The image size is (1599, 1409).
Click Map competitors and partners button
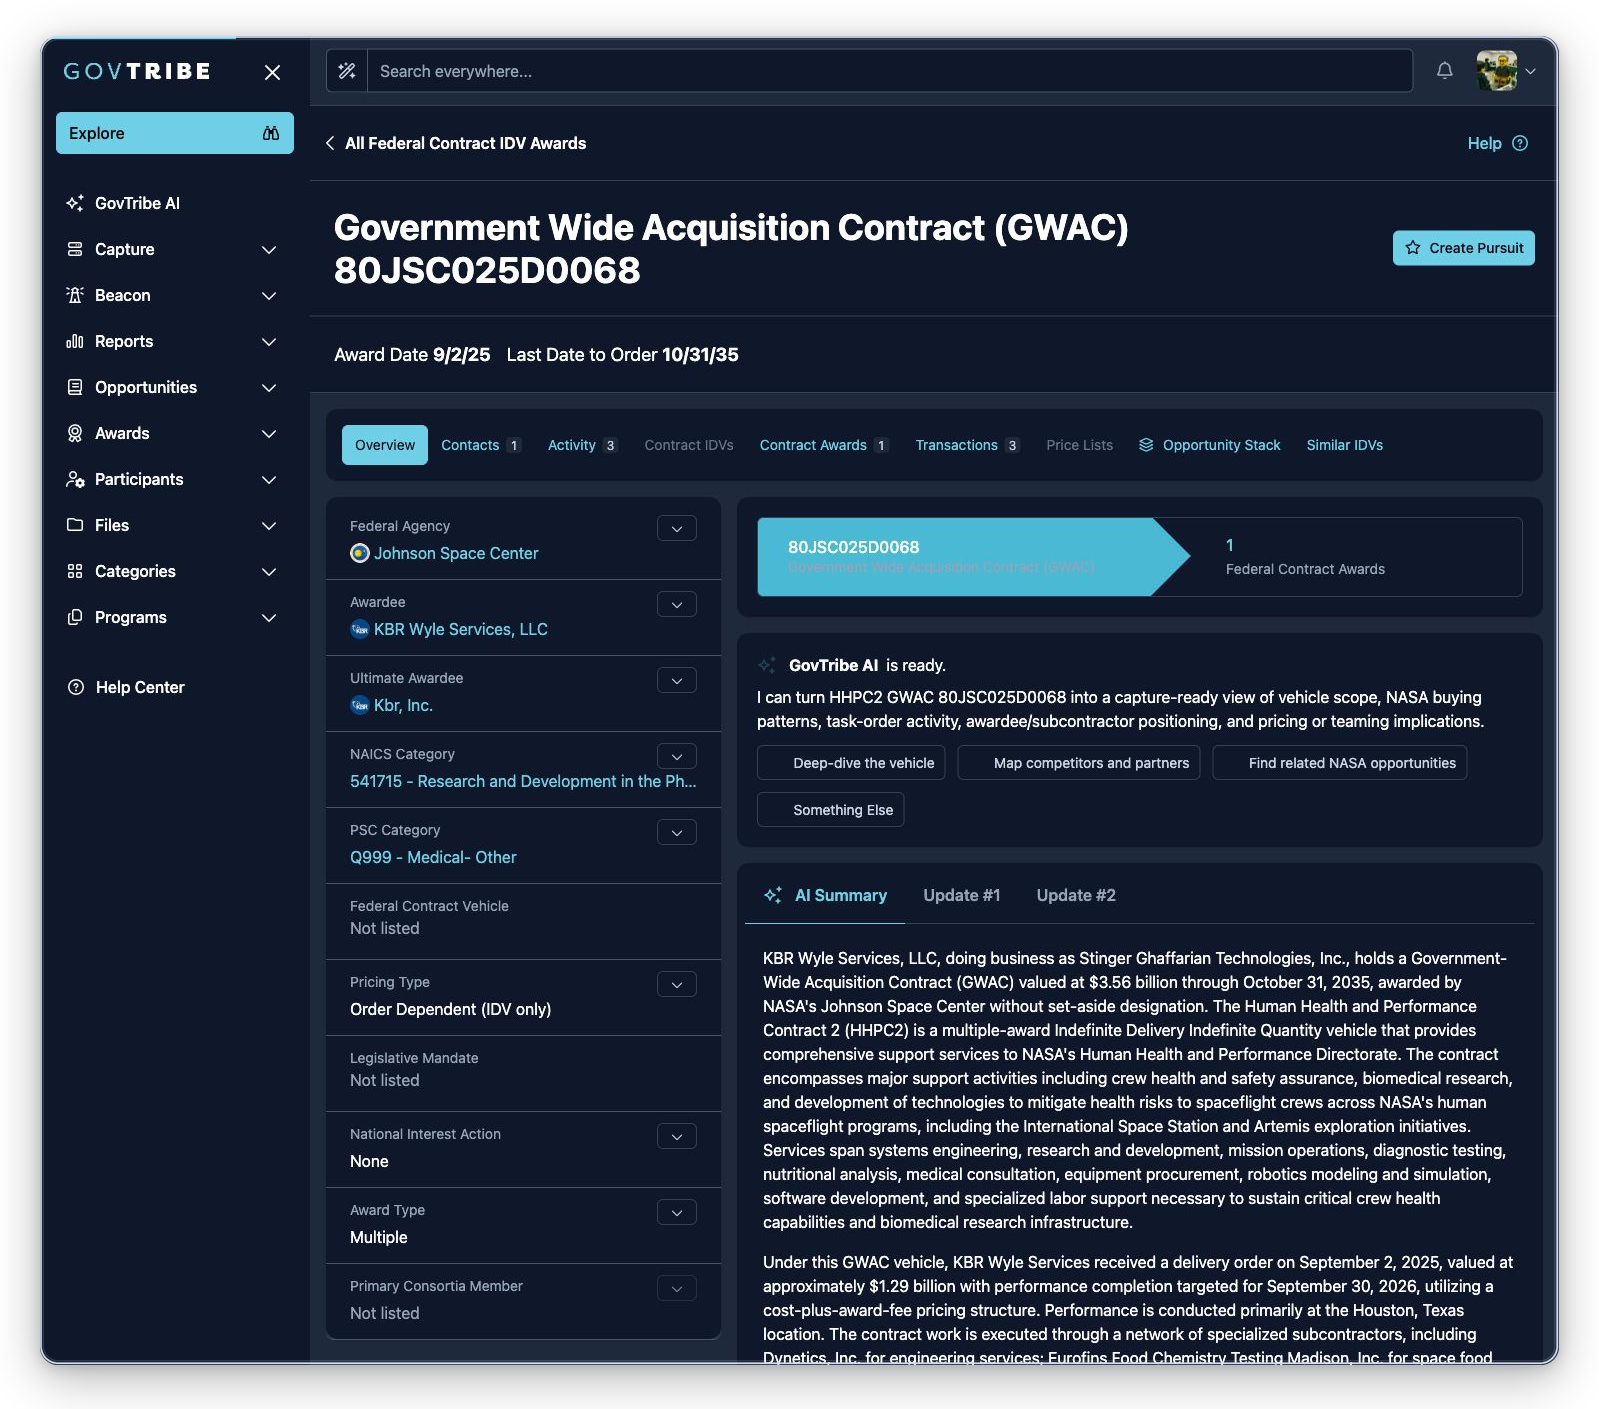pos(1079,763)
